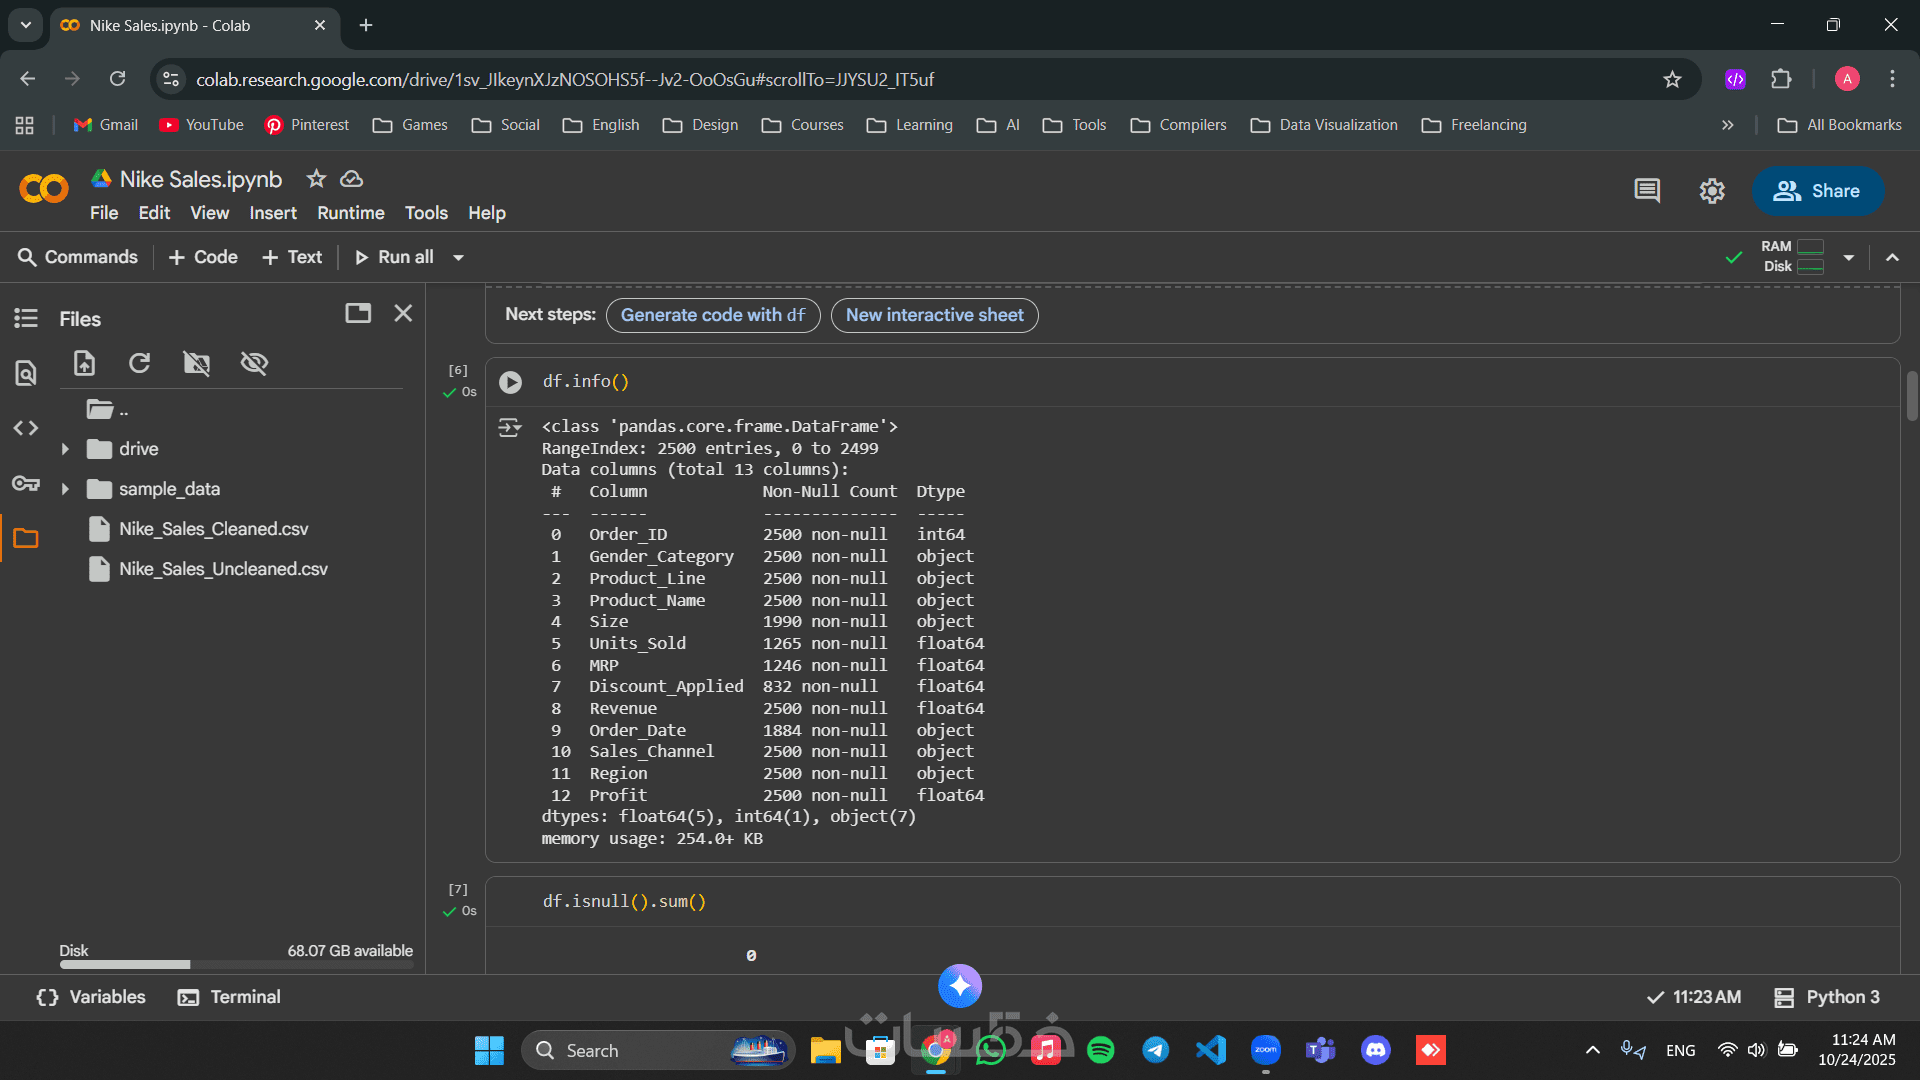The image size is (1920, 1080).
Task: Star the Nike Sales.ipynb notebook
Action: point(316,179)
